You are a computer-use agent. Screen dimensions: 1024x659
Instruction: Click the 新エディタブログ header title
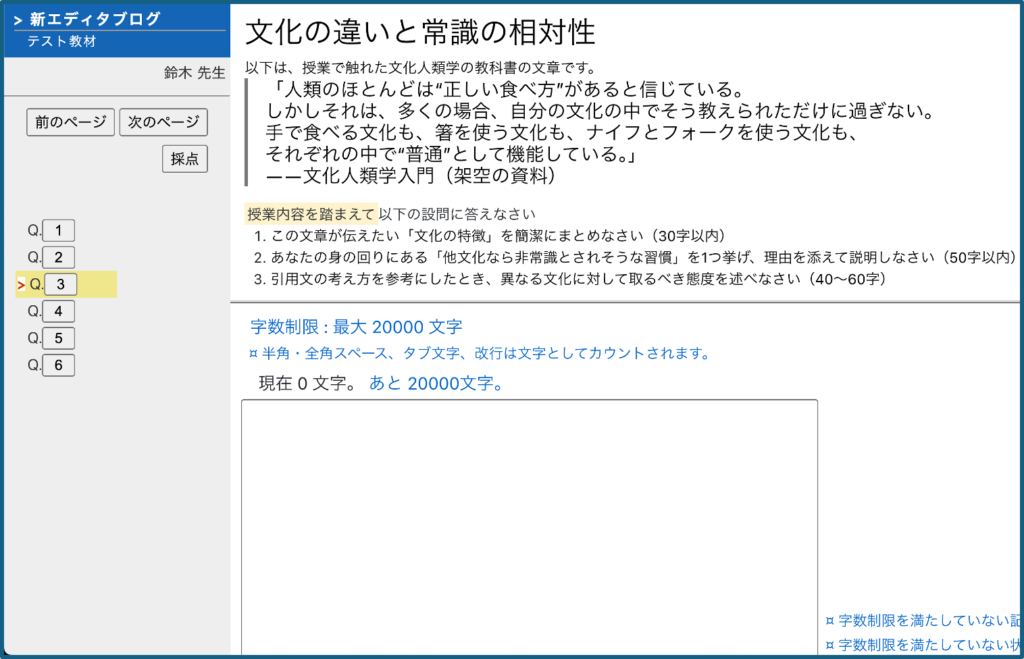(95, 20)
